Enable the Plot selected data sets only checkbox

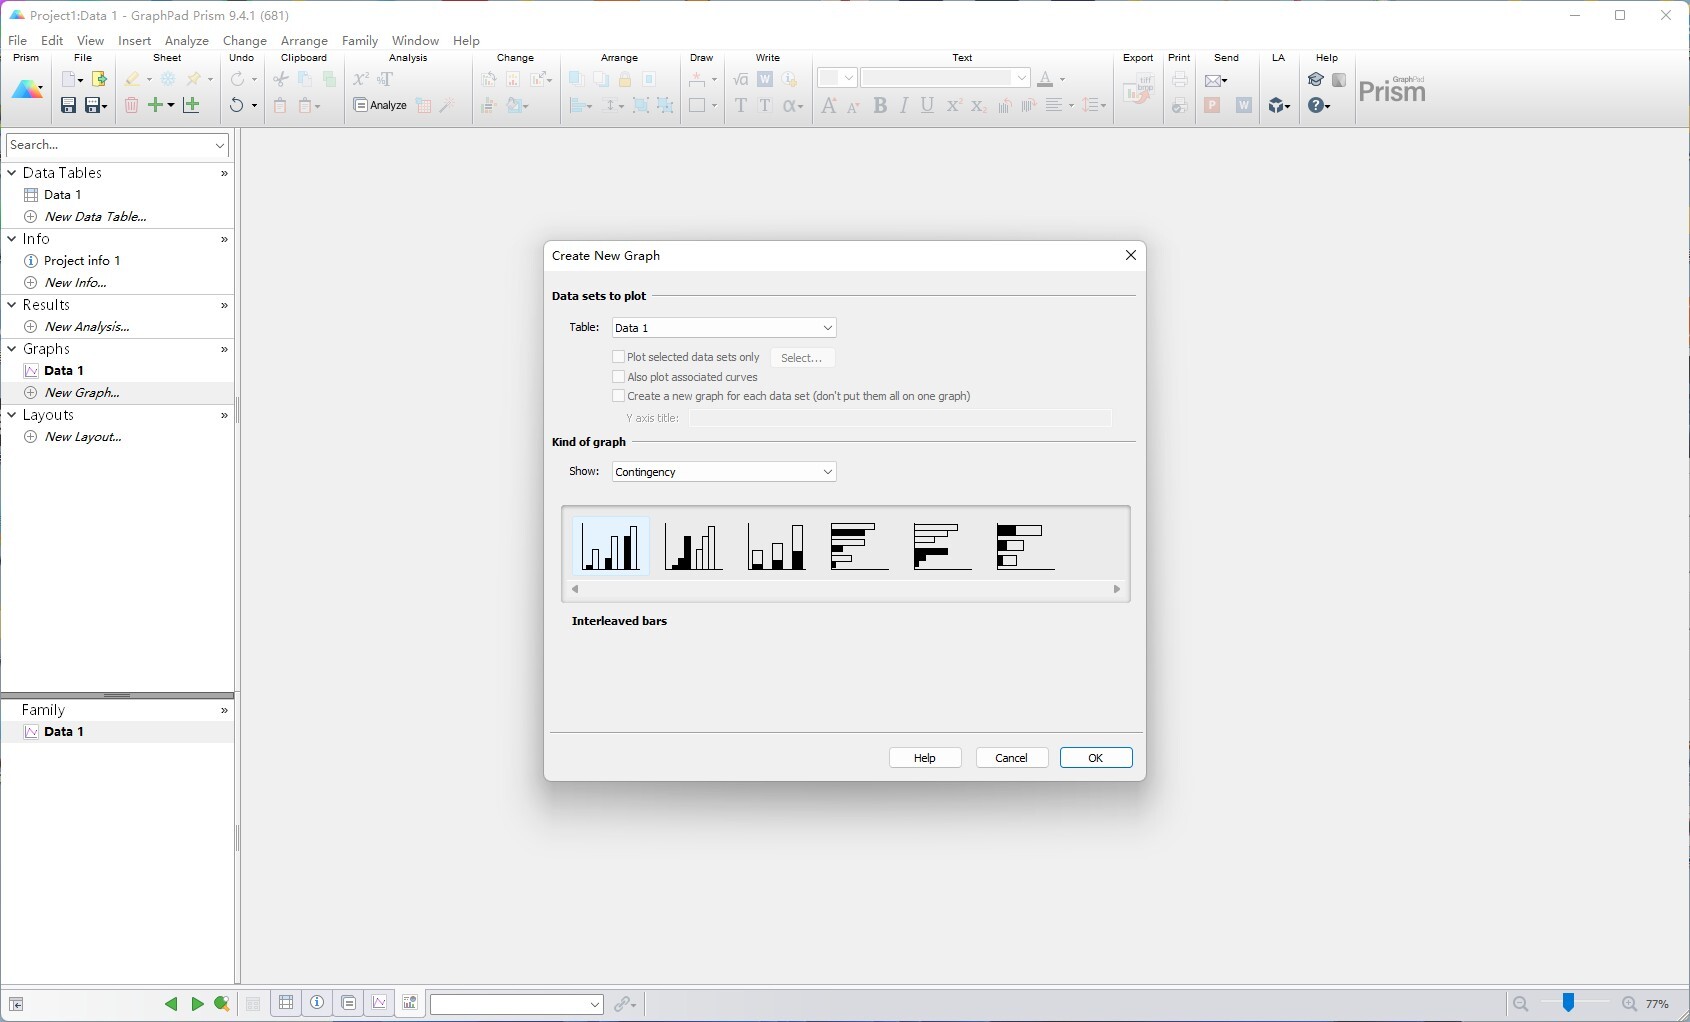(x=618, y=357)
